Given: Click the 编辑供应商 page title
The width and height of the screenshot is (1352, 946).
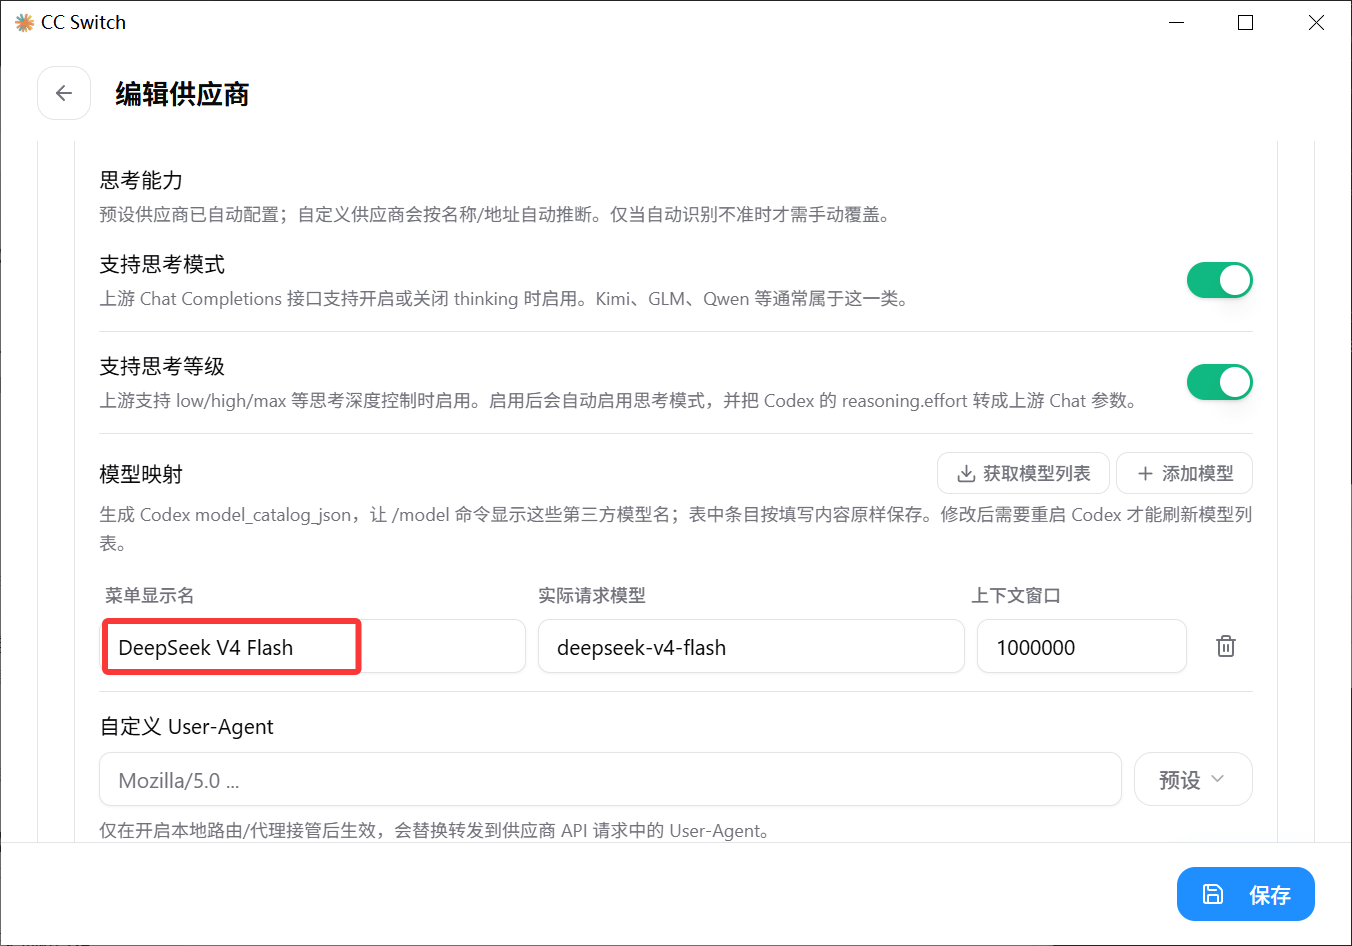Looking at the screenshot, I should click(182, 94).
